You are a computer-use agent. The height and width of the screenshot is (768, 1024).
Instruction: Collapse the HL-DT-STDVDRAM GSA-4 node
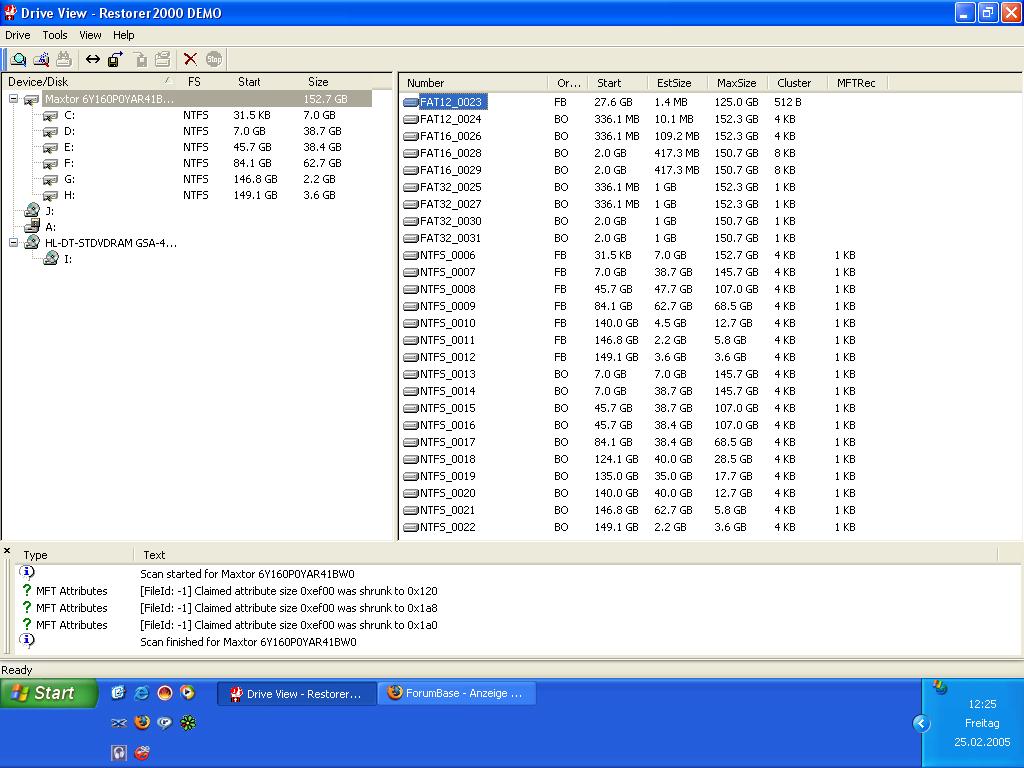(x=13, y=242)
